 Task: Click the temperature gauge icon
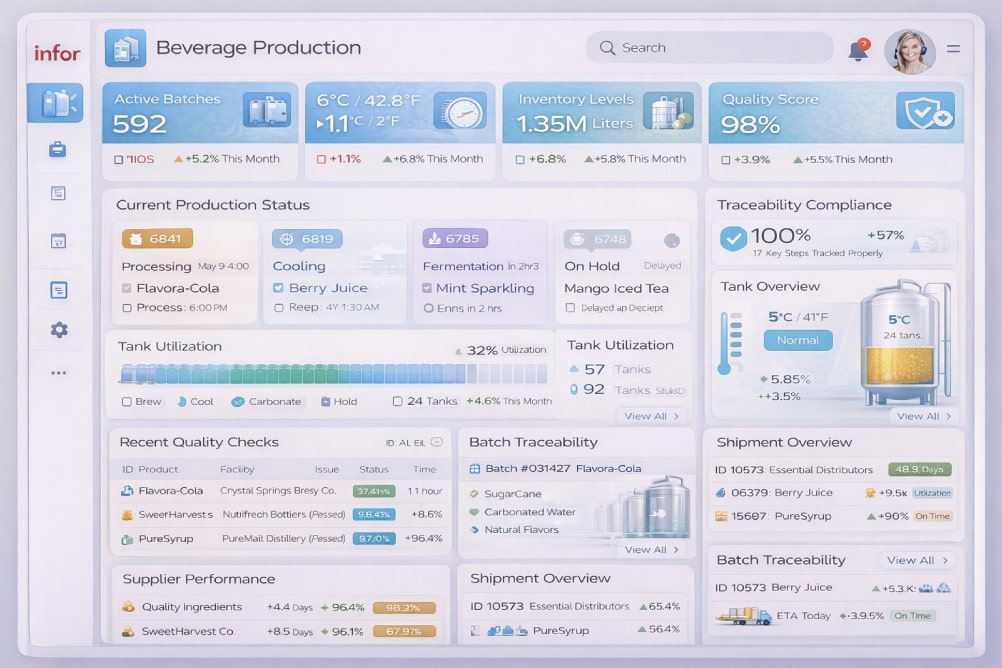click(x=464, y=111)
